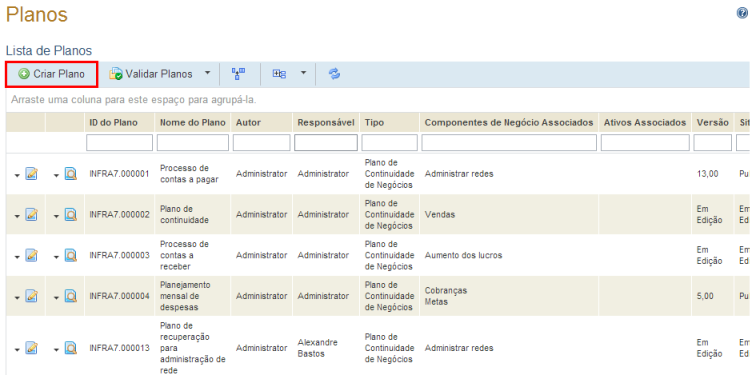
Task: Sort by Autor column header
Action: point(248,123)
